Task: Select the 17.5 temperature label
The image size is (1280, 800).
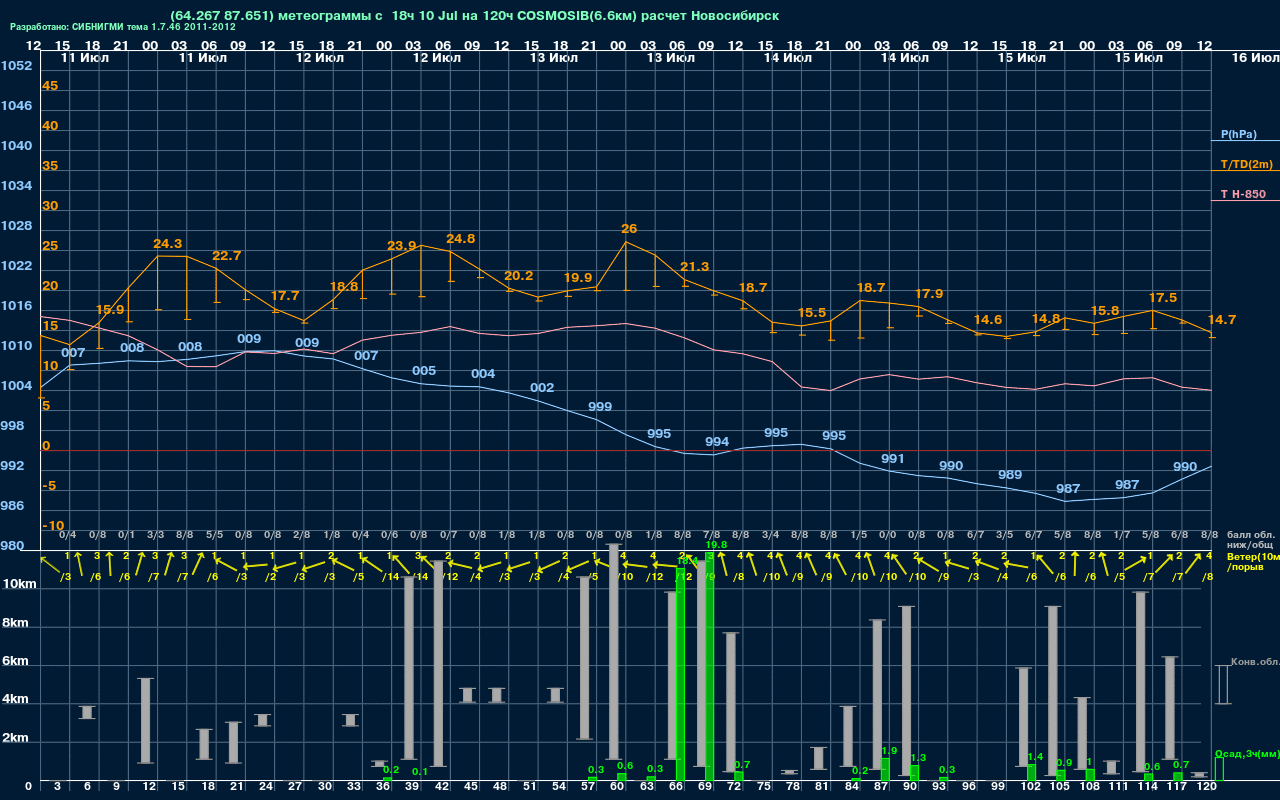Action: pyautogui.click(x=1163, y=298)
